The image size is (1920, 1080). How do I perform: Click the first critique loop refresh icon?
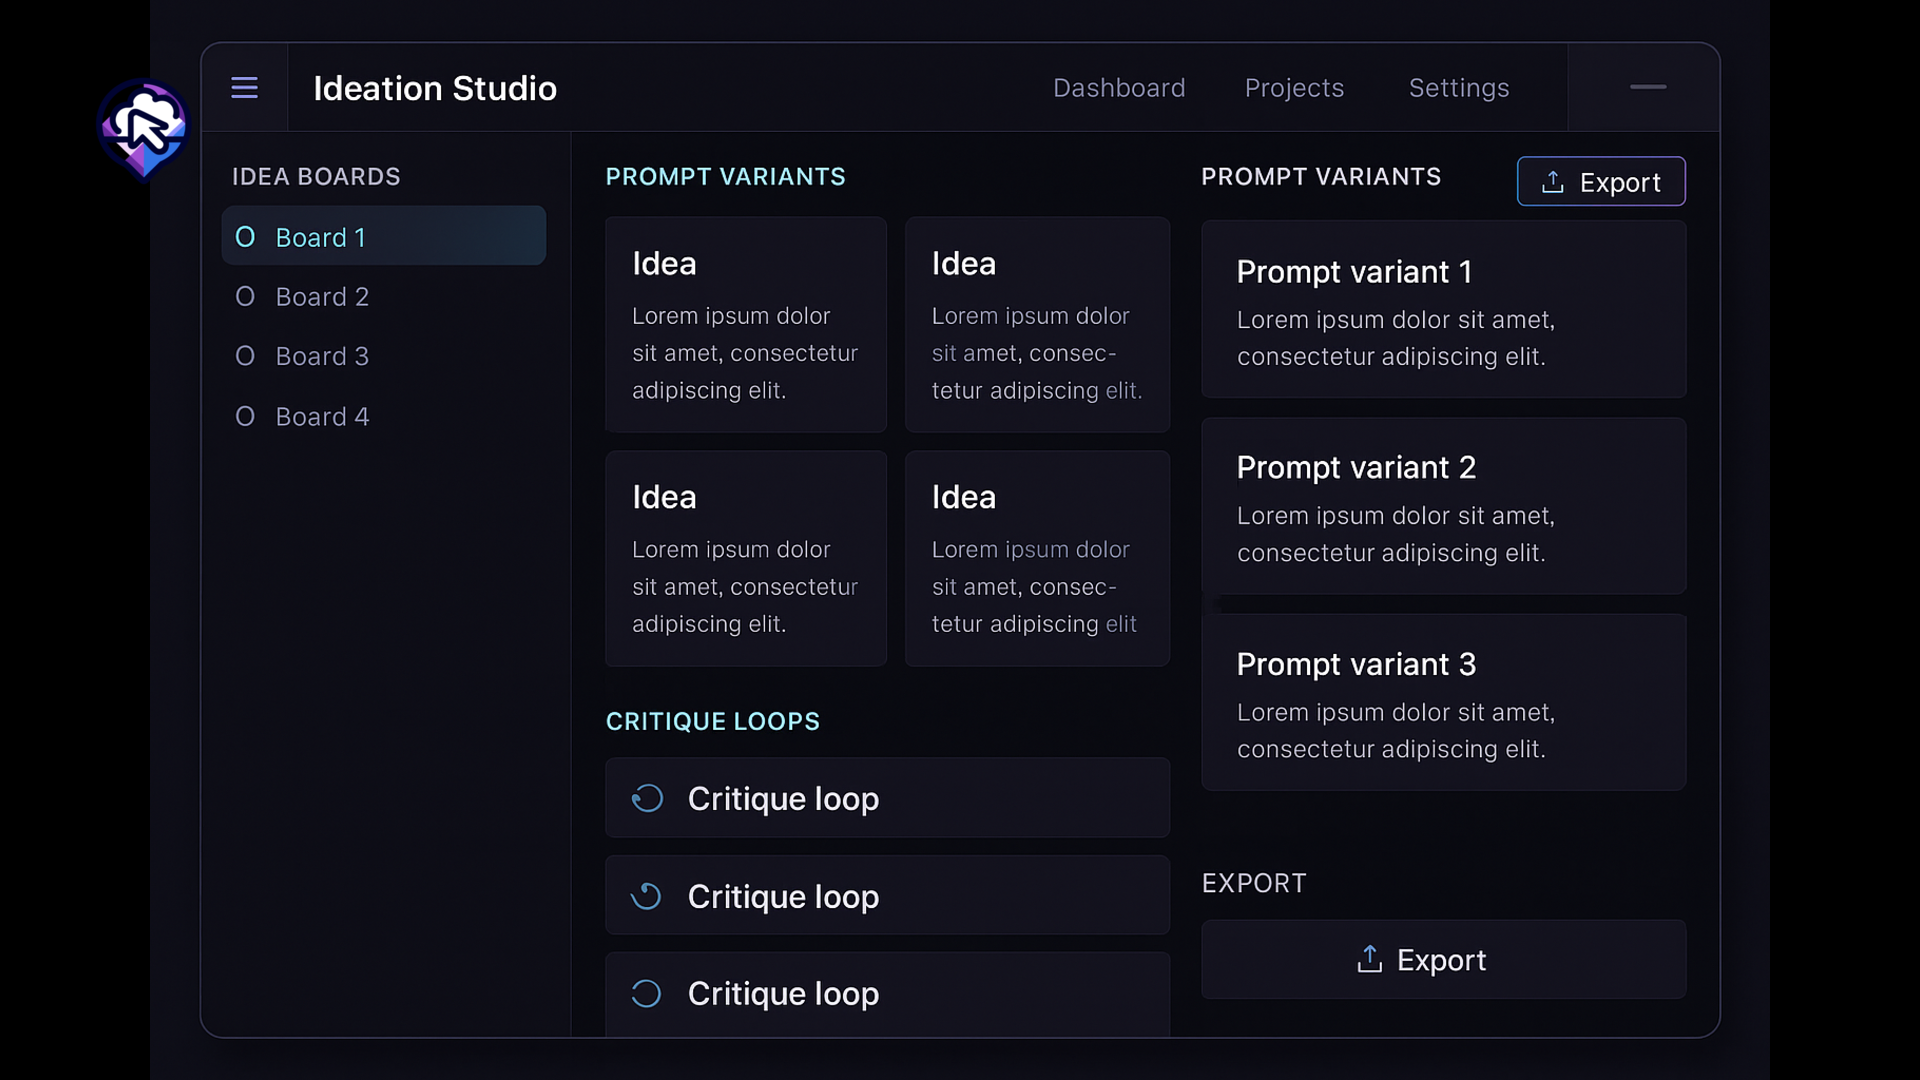(647, 798)
